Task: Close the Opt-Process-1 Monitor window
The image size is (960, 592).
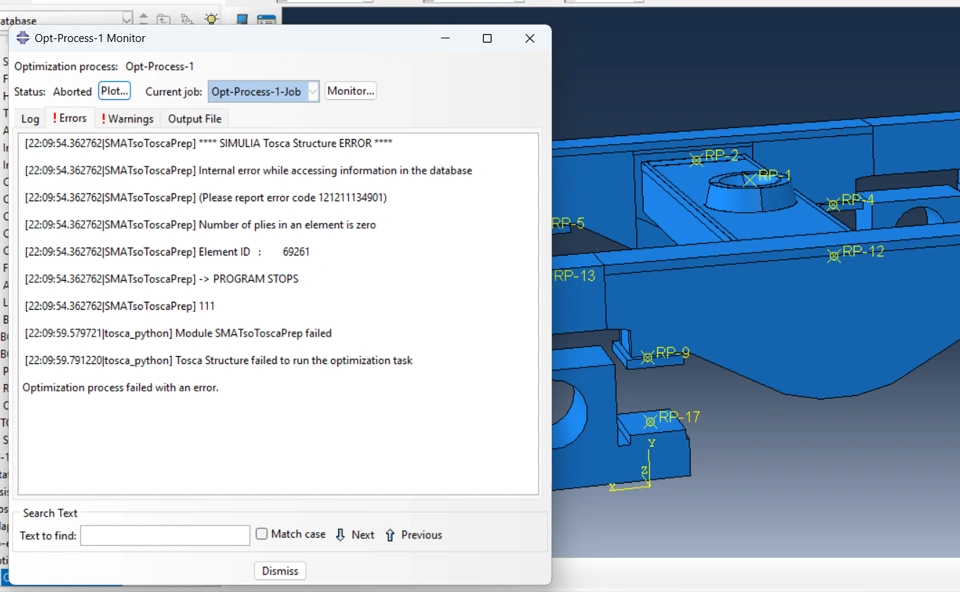Action: (530, 38)
